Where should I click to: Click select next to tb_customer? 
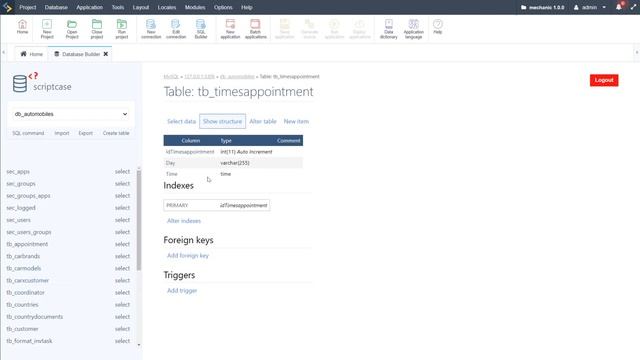coord(122,329)
